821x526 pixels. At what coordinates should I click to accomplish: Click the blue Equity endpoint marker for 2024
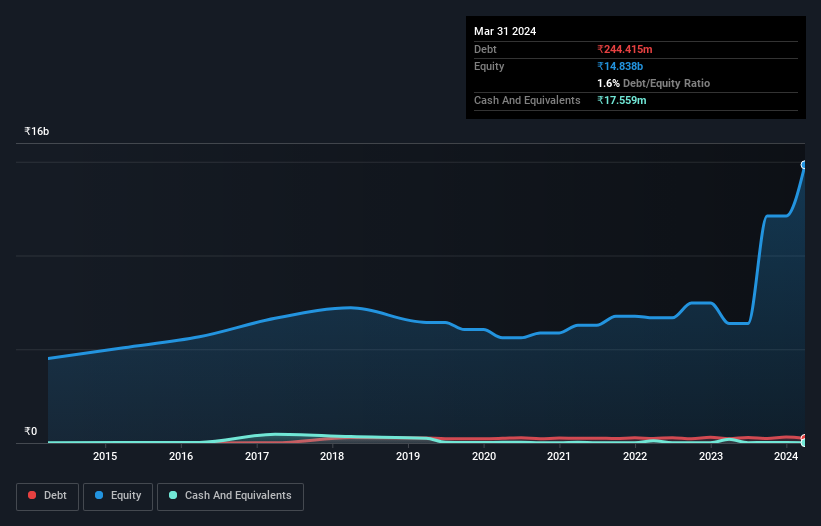[804, 165]
